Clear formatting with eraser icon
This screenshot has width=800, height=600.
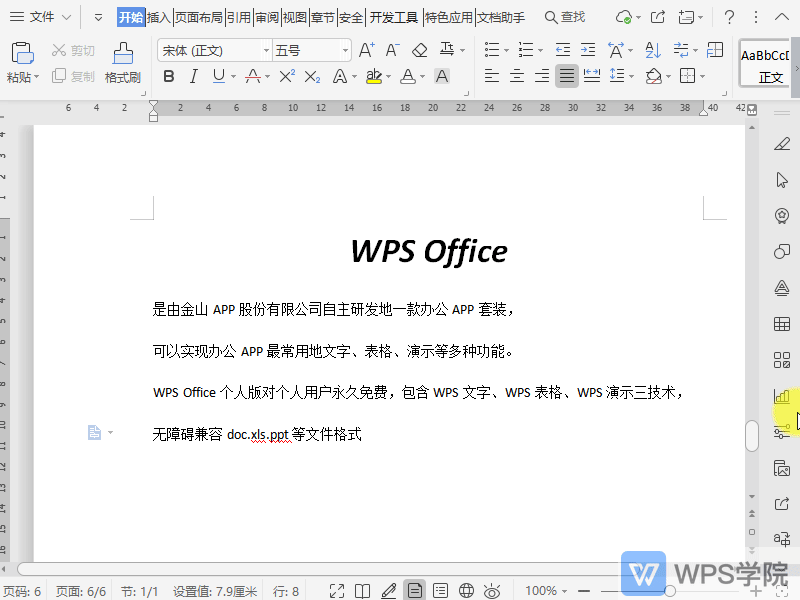[419, 50]
